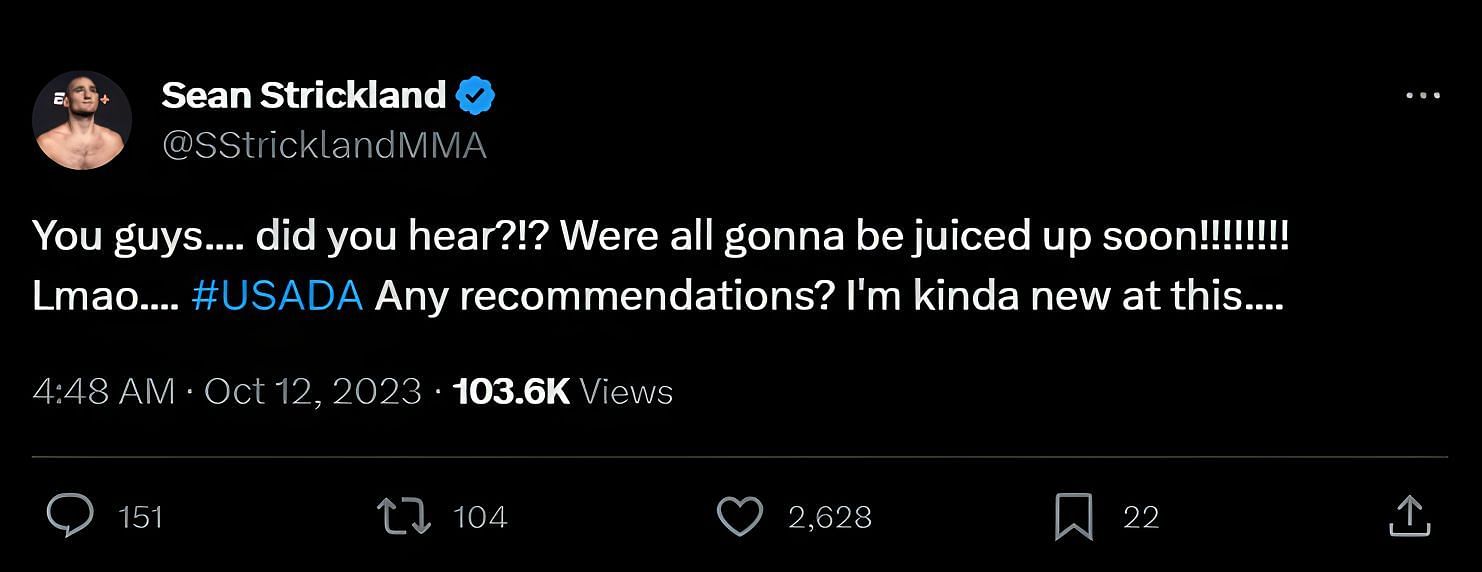Click the 104 reposts count
The image size is (1482, 572).
(480, 517)
